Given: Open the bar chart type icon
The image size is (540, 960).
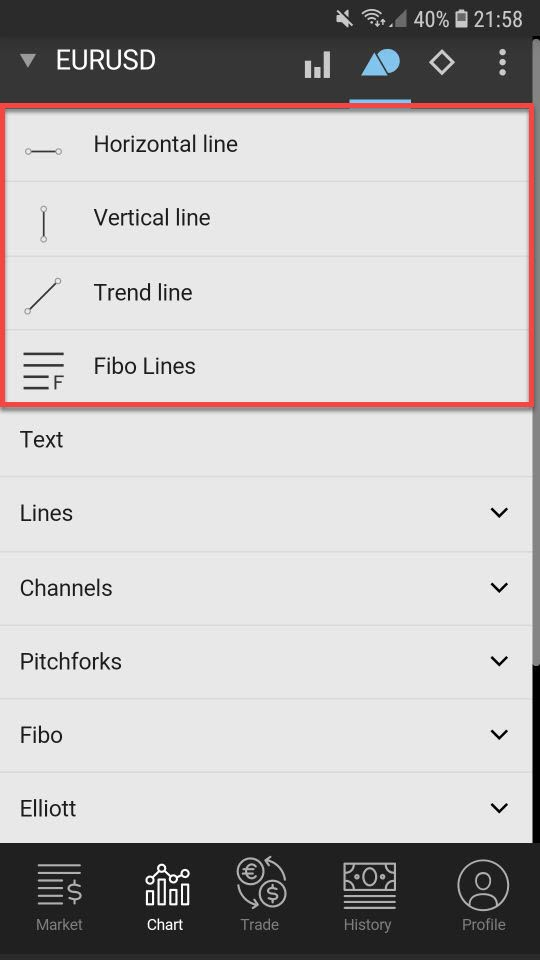Looking at the screenshot, I should (x=317, y=64).
